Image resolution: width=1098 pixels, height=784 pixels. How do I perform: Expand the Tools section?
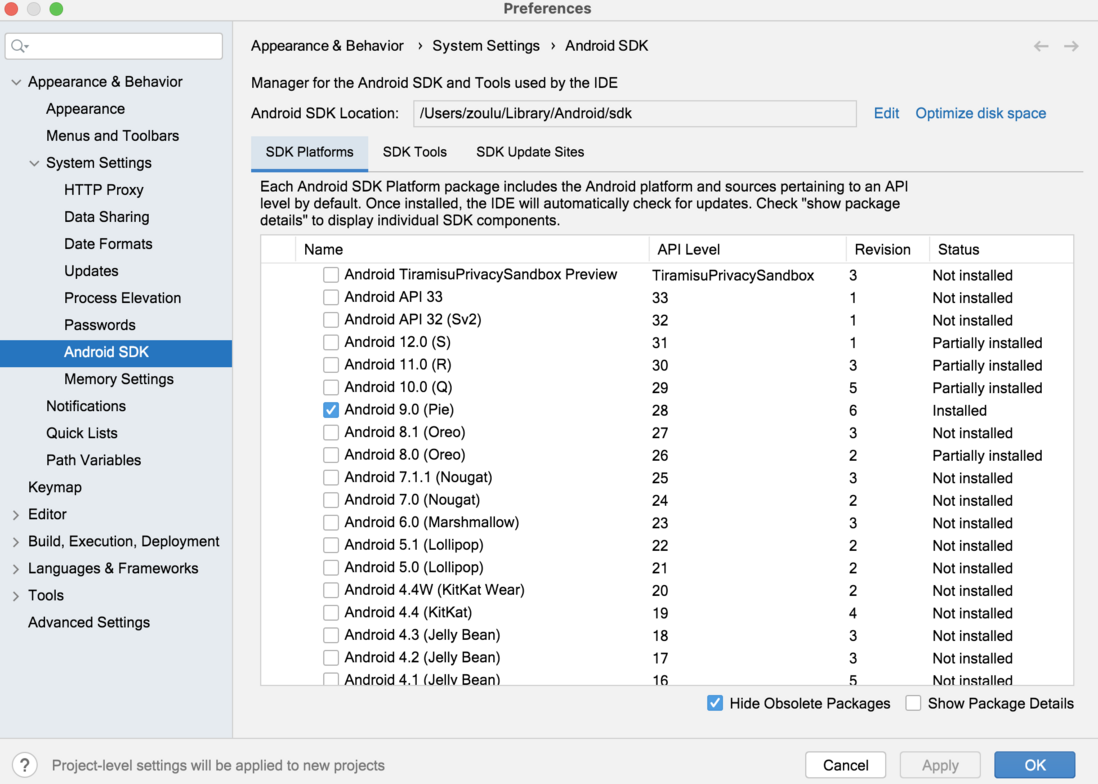click(x=16, y=596)
